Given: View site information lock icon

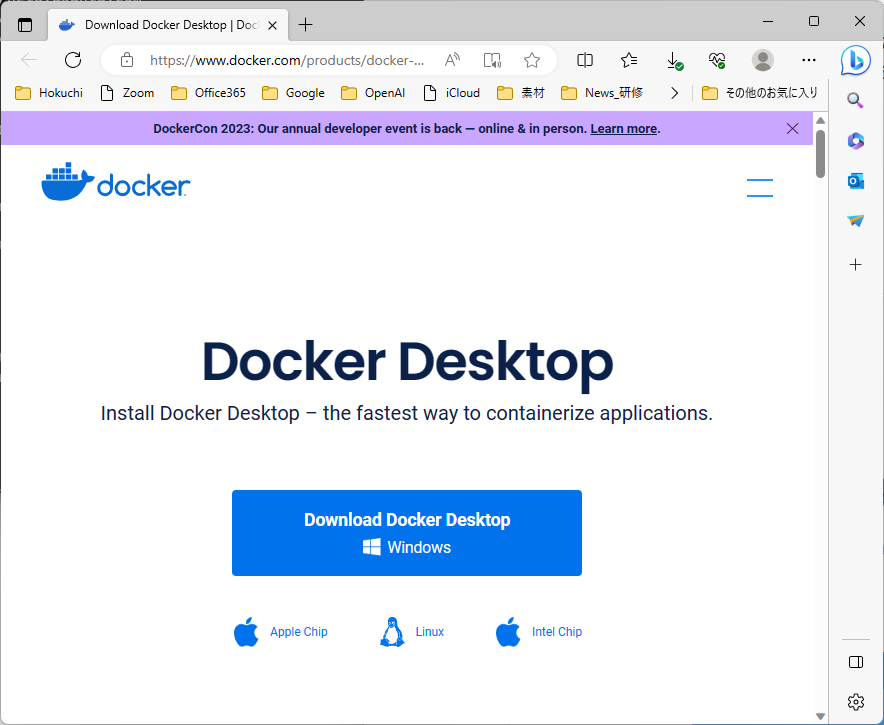Looking at the screenshot, I should pos(127,60).
